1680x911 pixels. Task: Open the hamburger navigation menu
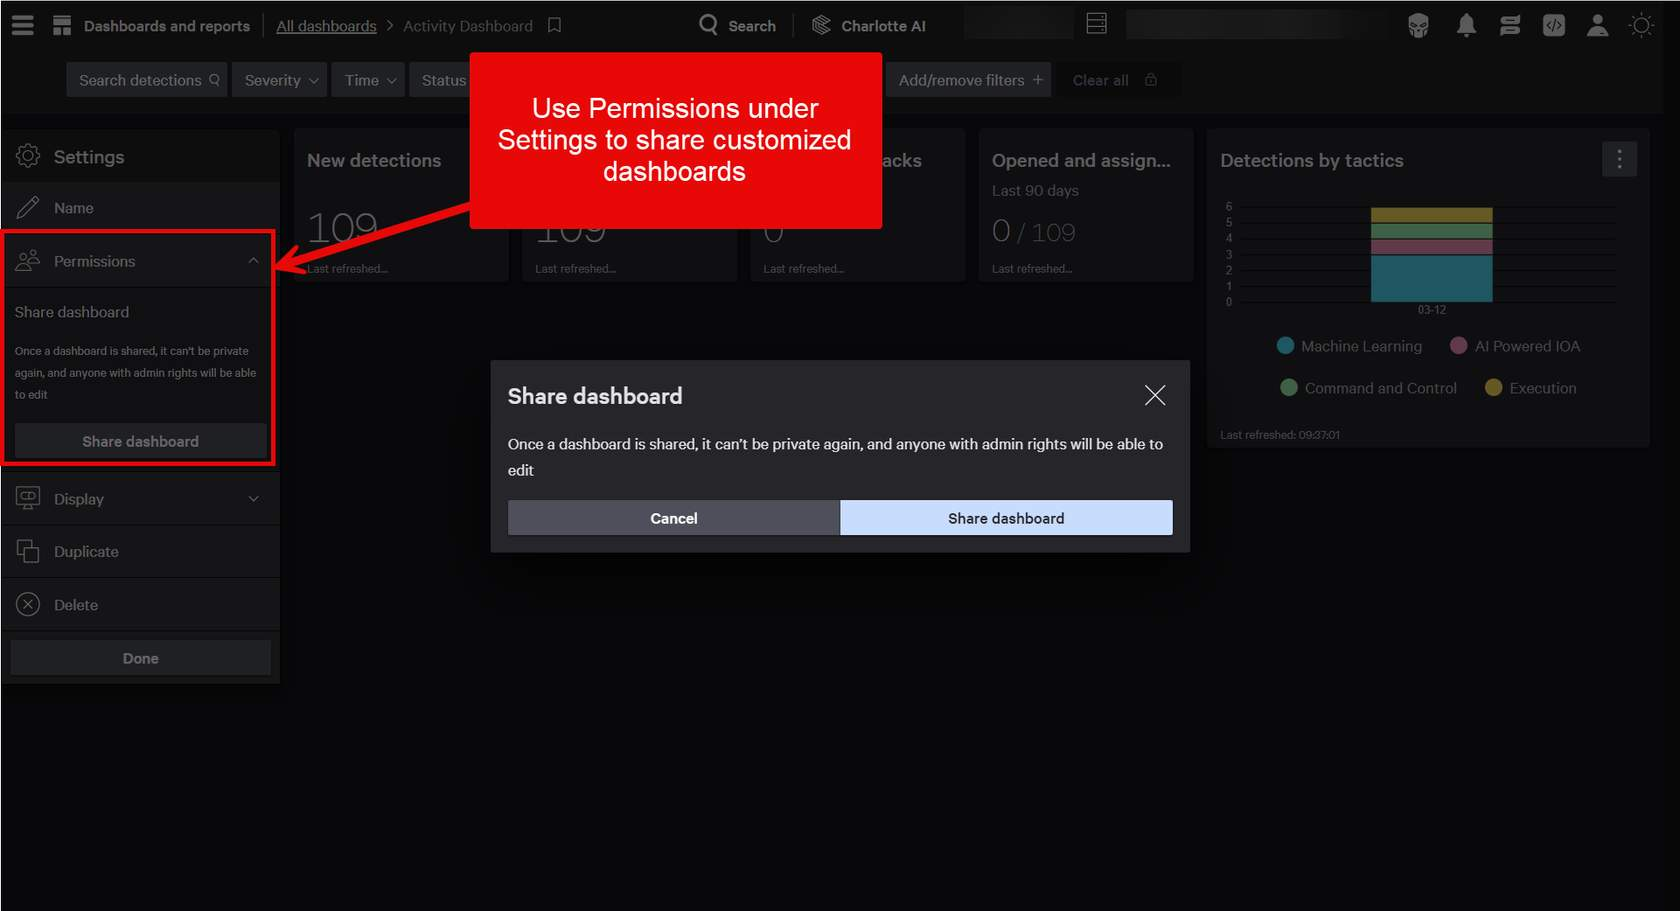click(x=22, y=26)
